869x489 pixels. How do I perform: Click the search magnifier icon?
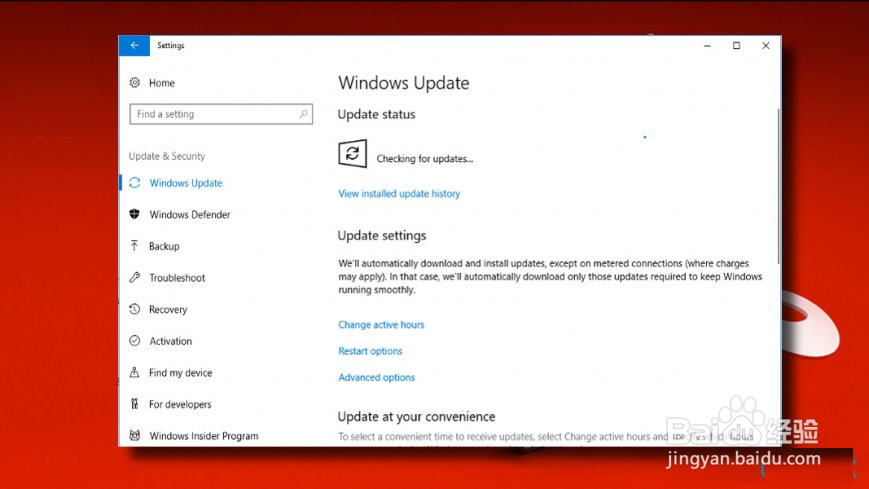click(x=303, y=114)
